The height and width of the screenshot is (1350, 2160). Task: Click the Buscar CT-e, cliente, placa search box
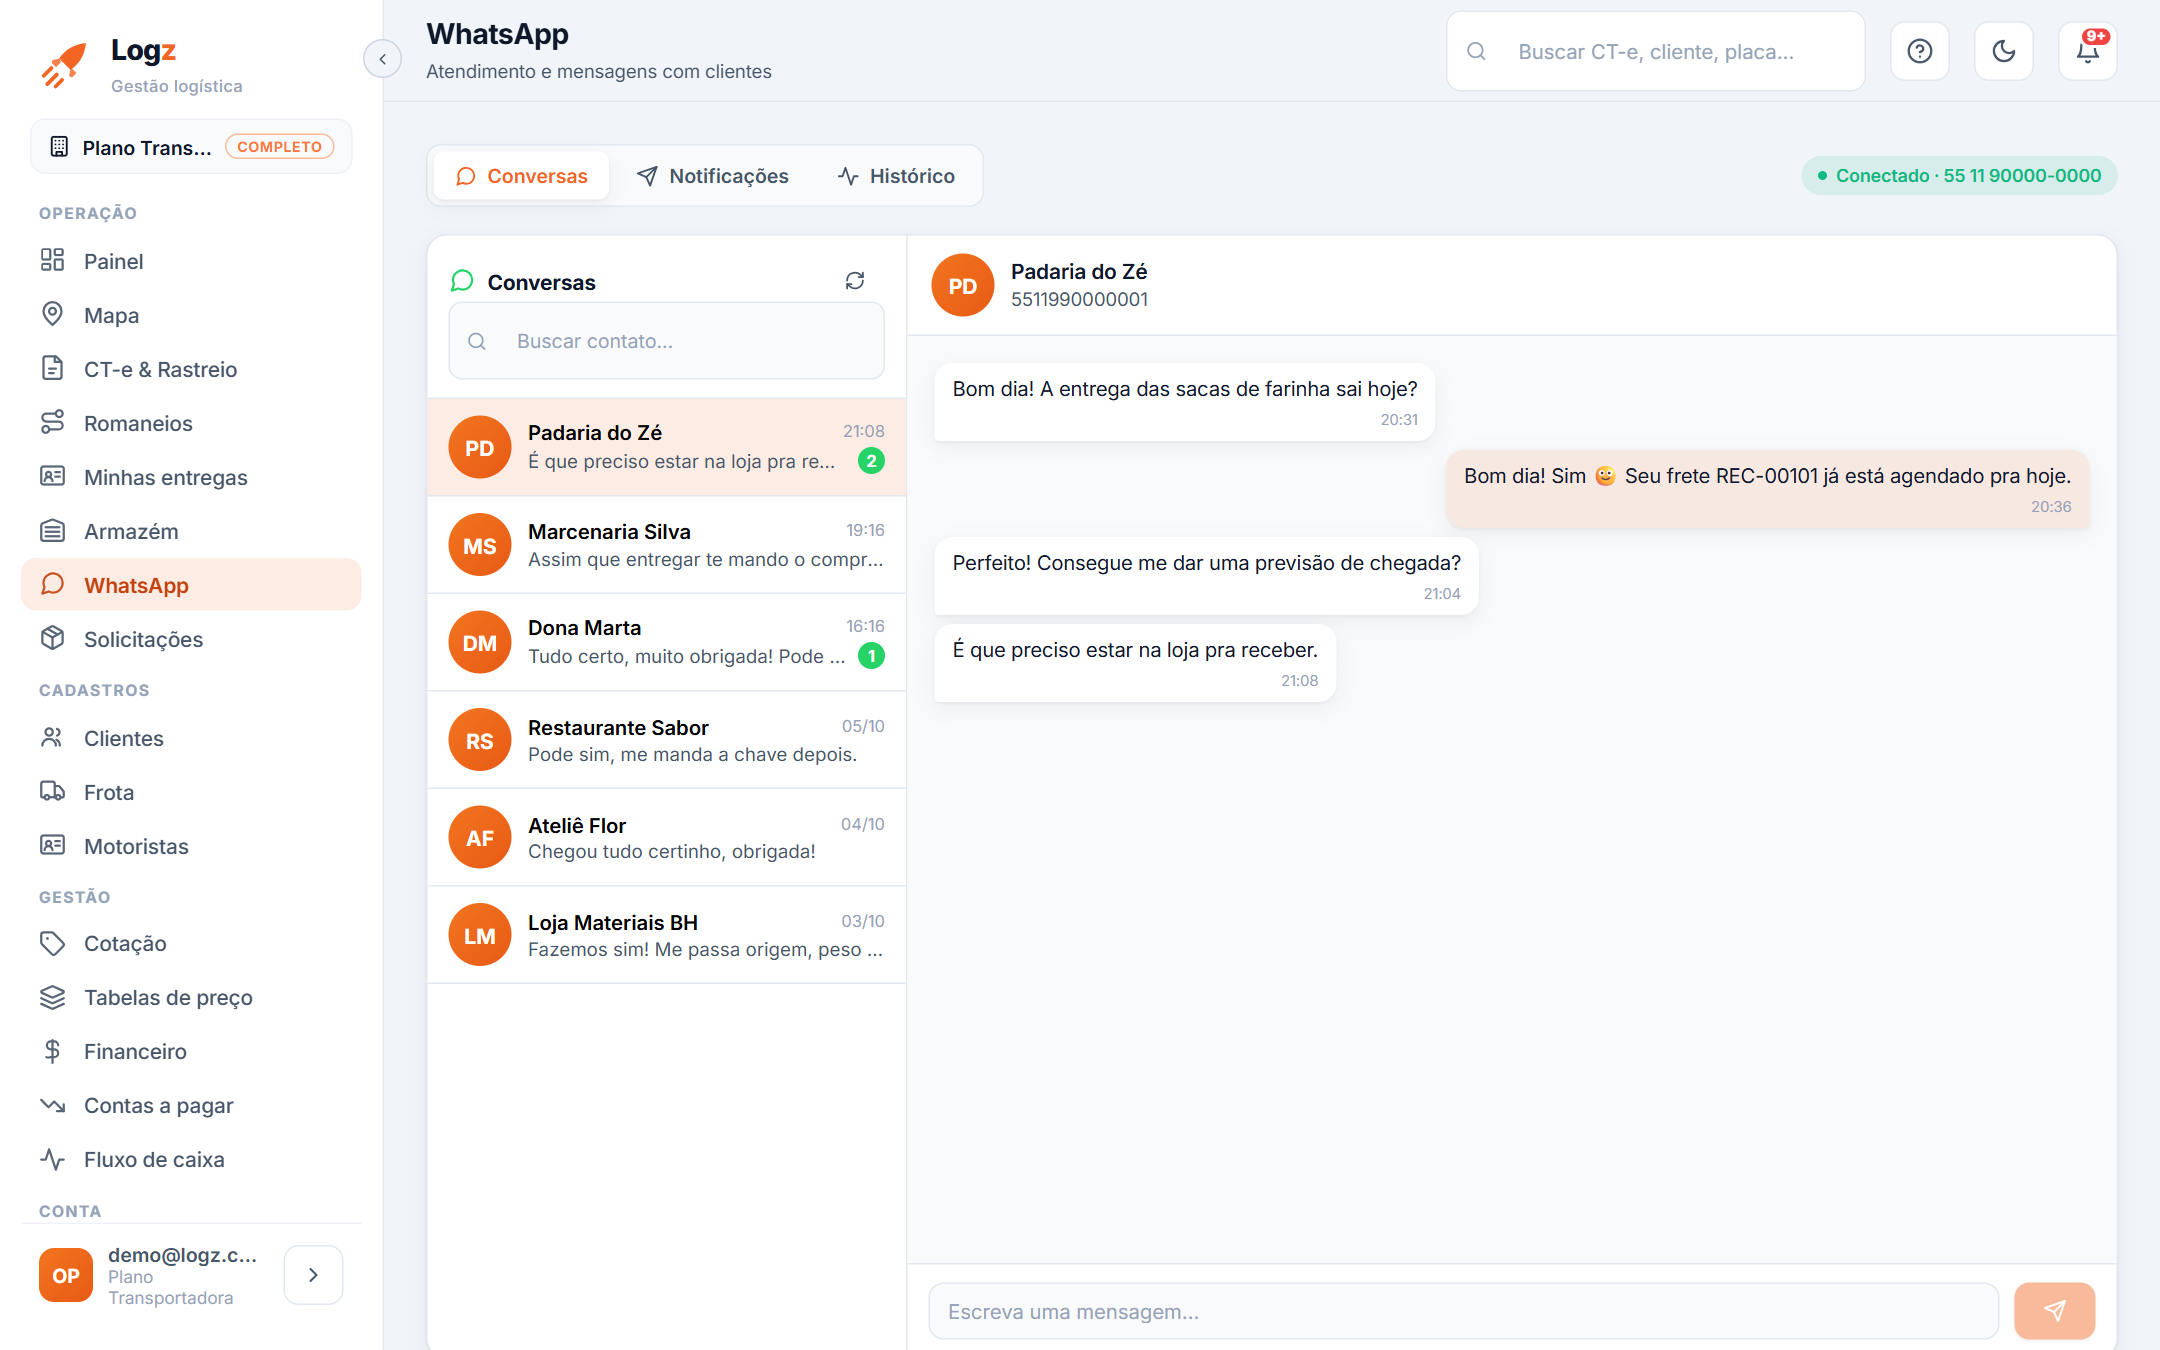pos(1656,51)
